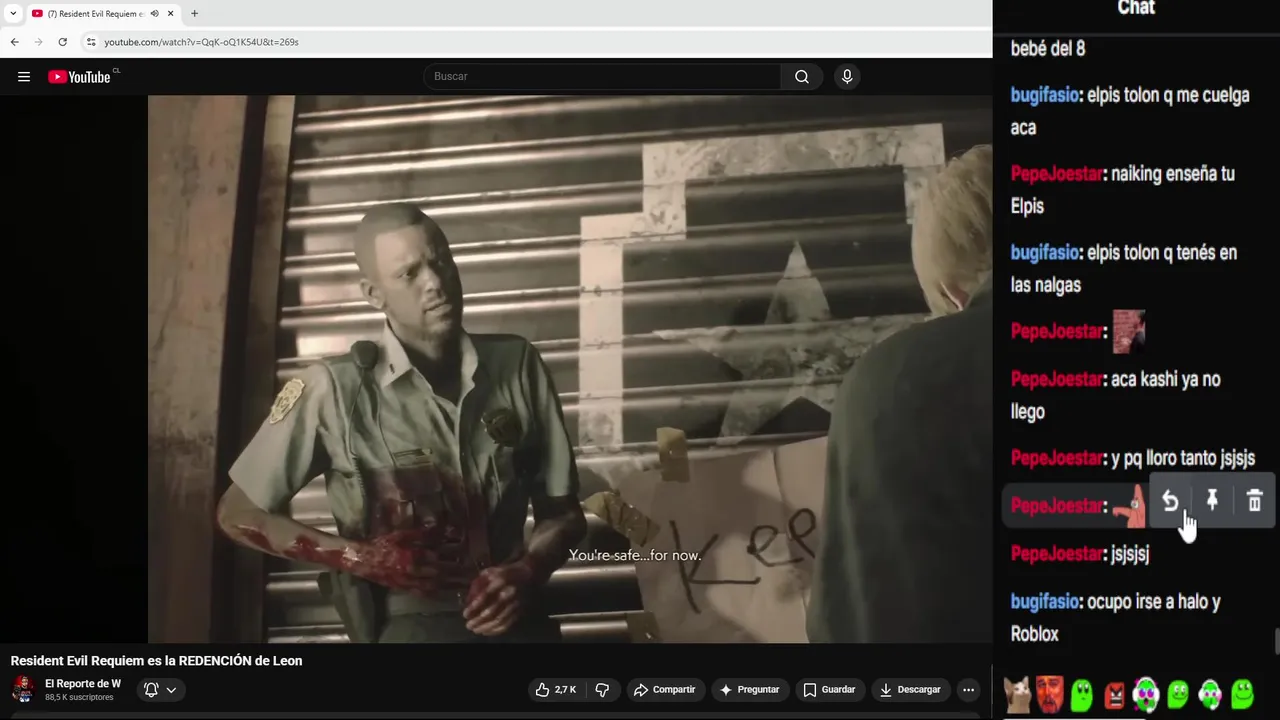The image size is (1280, 720).
Task: Reply to PepeJoestar message with arrow icon
Action: pos(1170,501)
